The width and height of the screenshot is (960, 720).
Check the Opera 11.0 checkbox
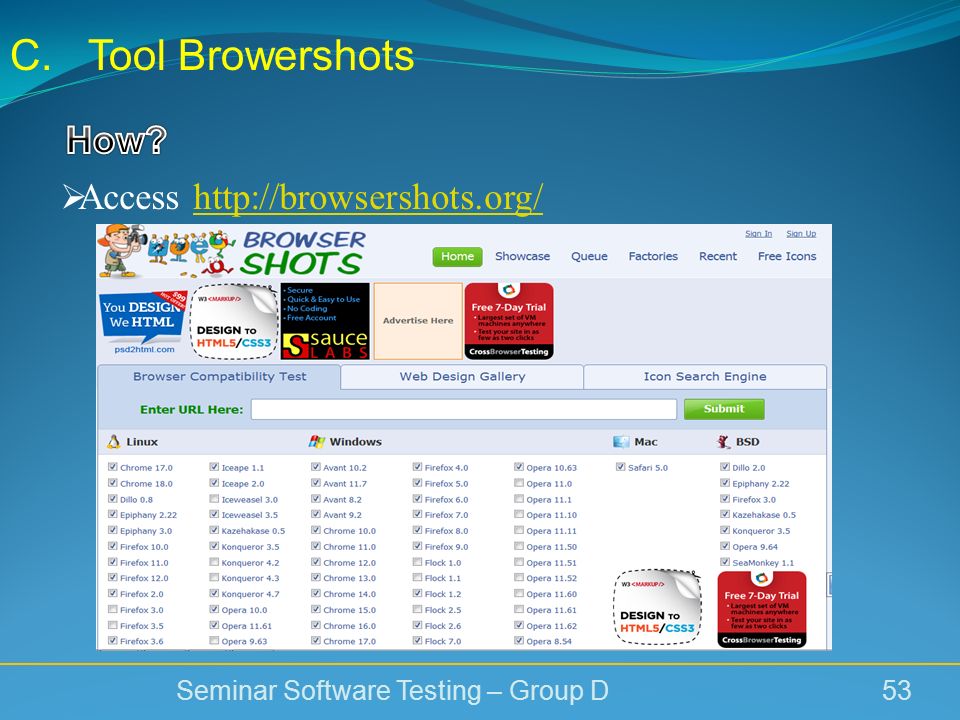click(x=519, y=483)
